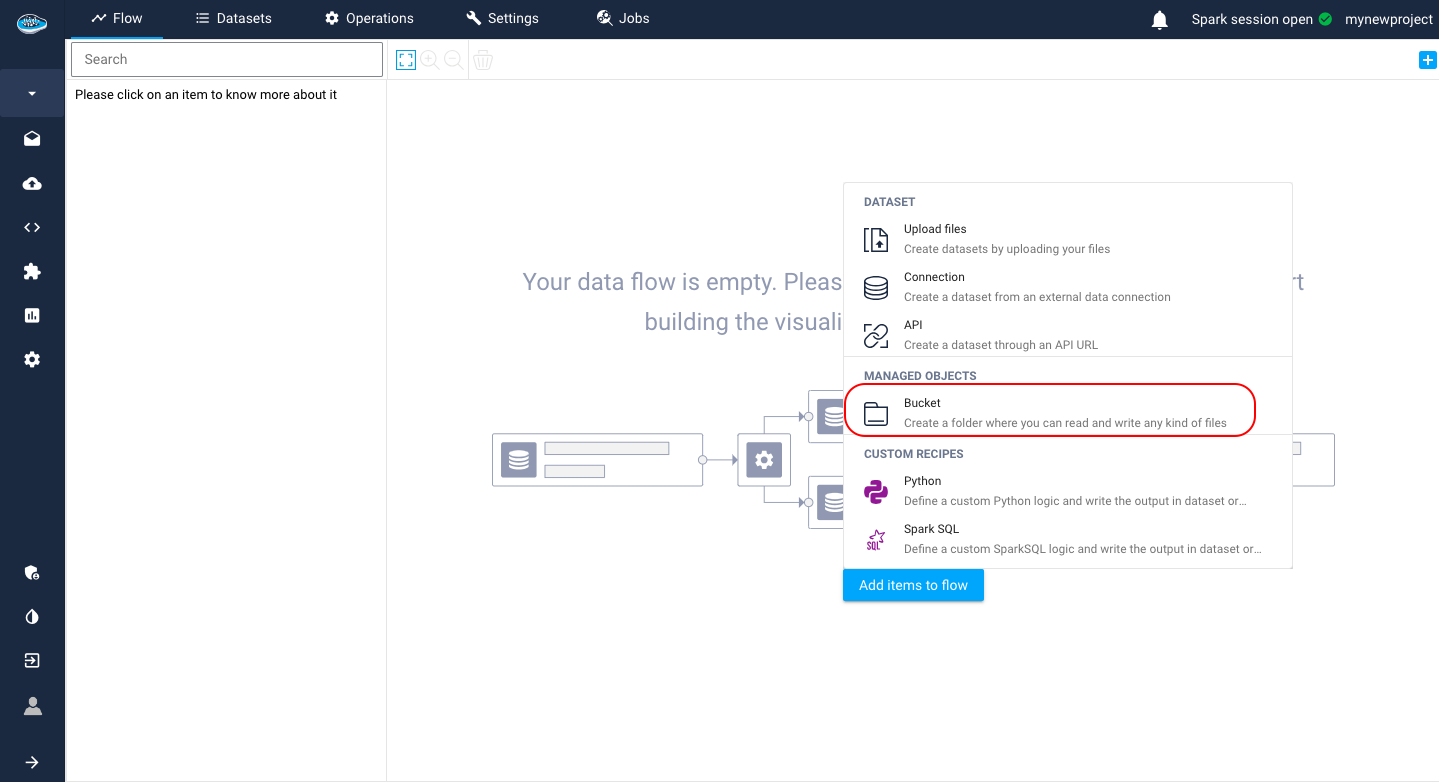1439x782 pixels.
Task: Open the sidebar dropdown caret at top
Action: 32,94
